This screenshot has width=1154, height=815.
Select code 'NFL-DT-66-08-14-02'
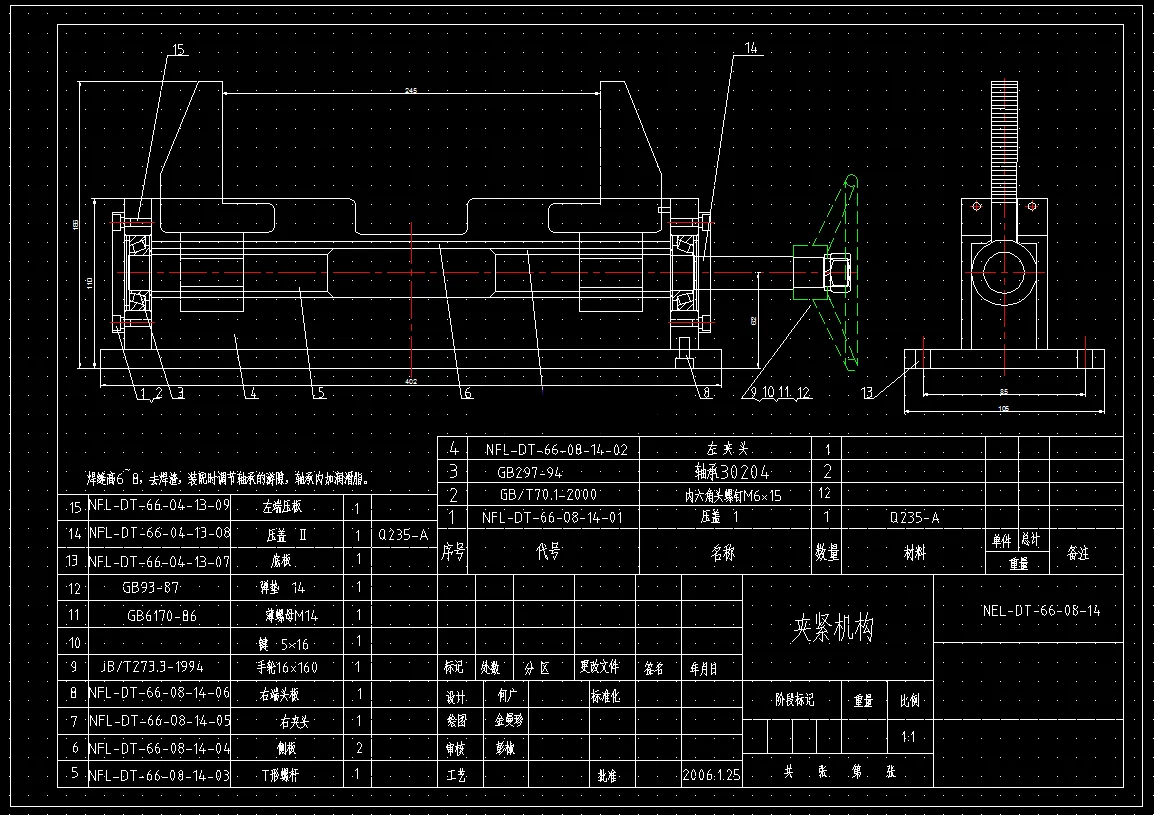556,450
